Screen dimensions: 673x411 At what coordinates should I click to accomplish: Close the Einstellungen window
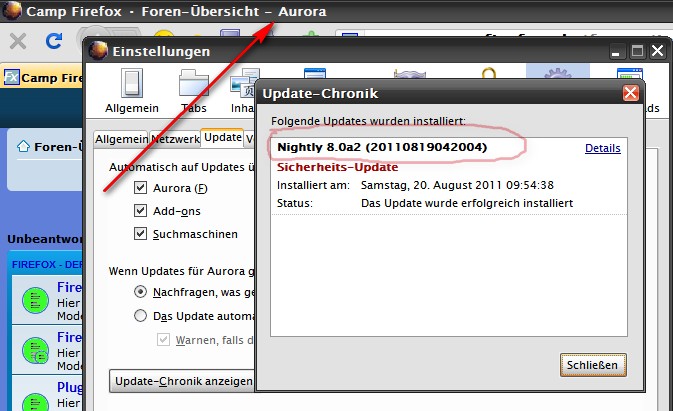658,51
